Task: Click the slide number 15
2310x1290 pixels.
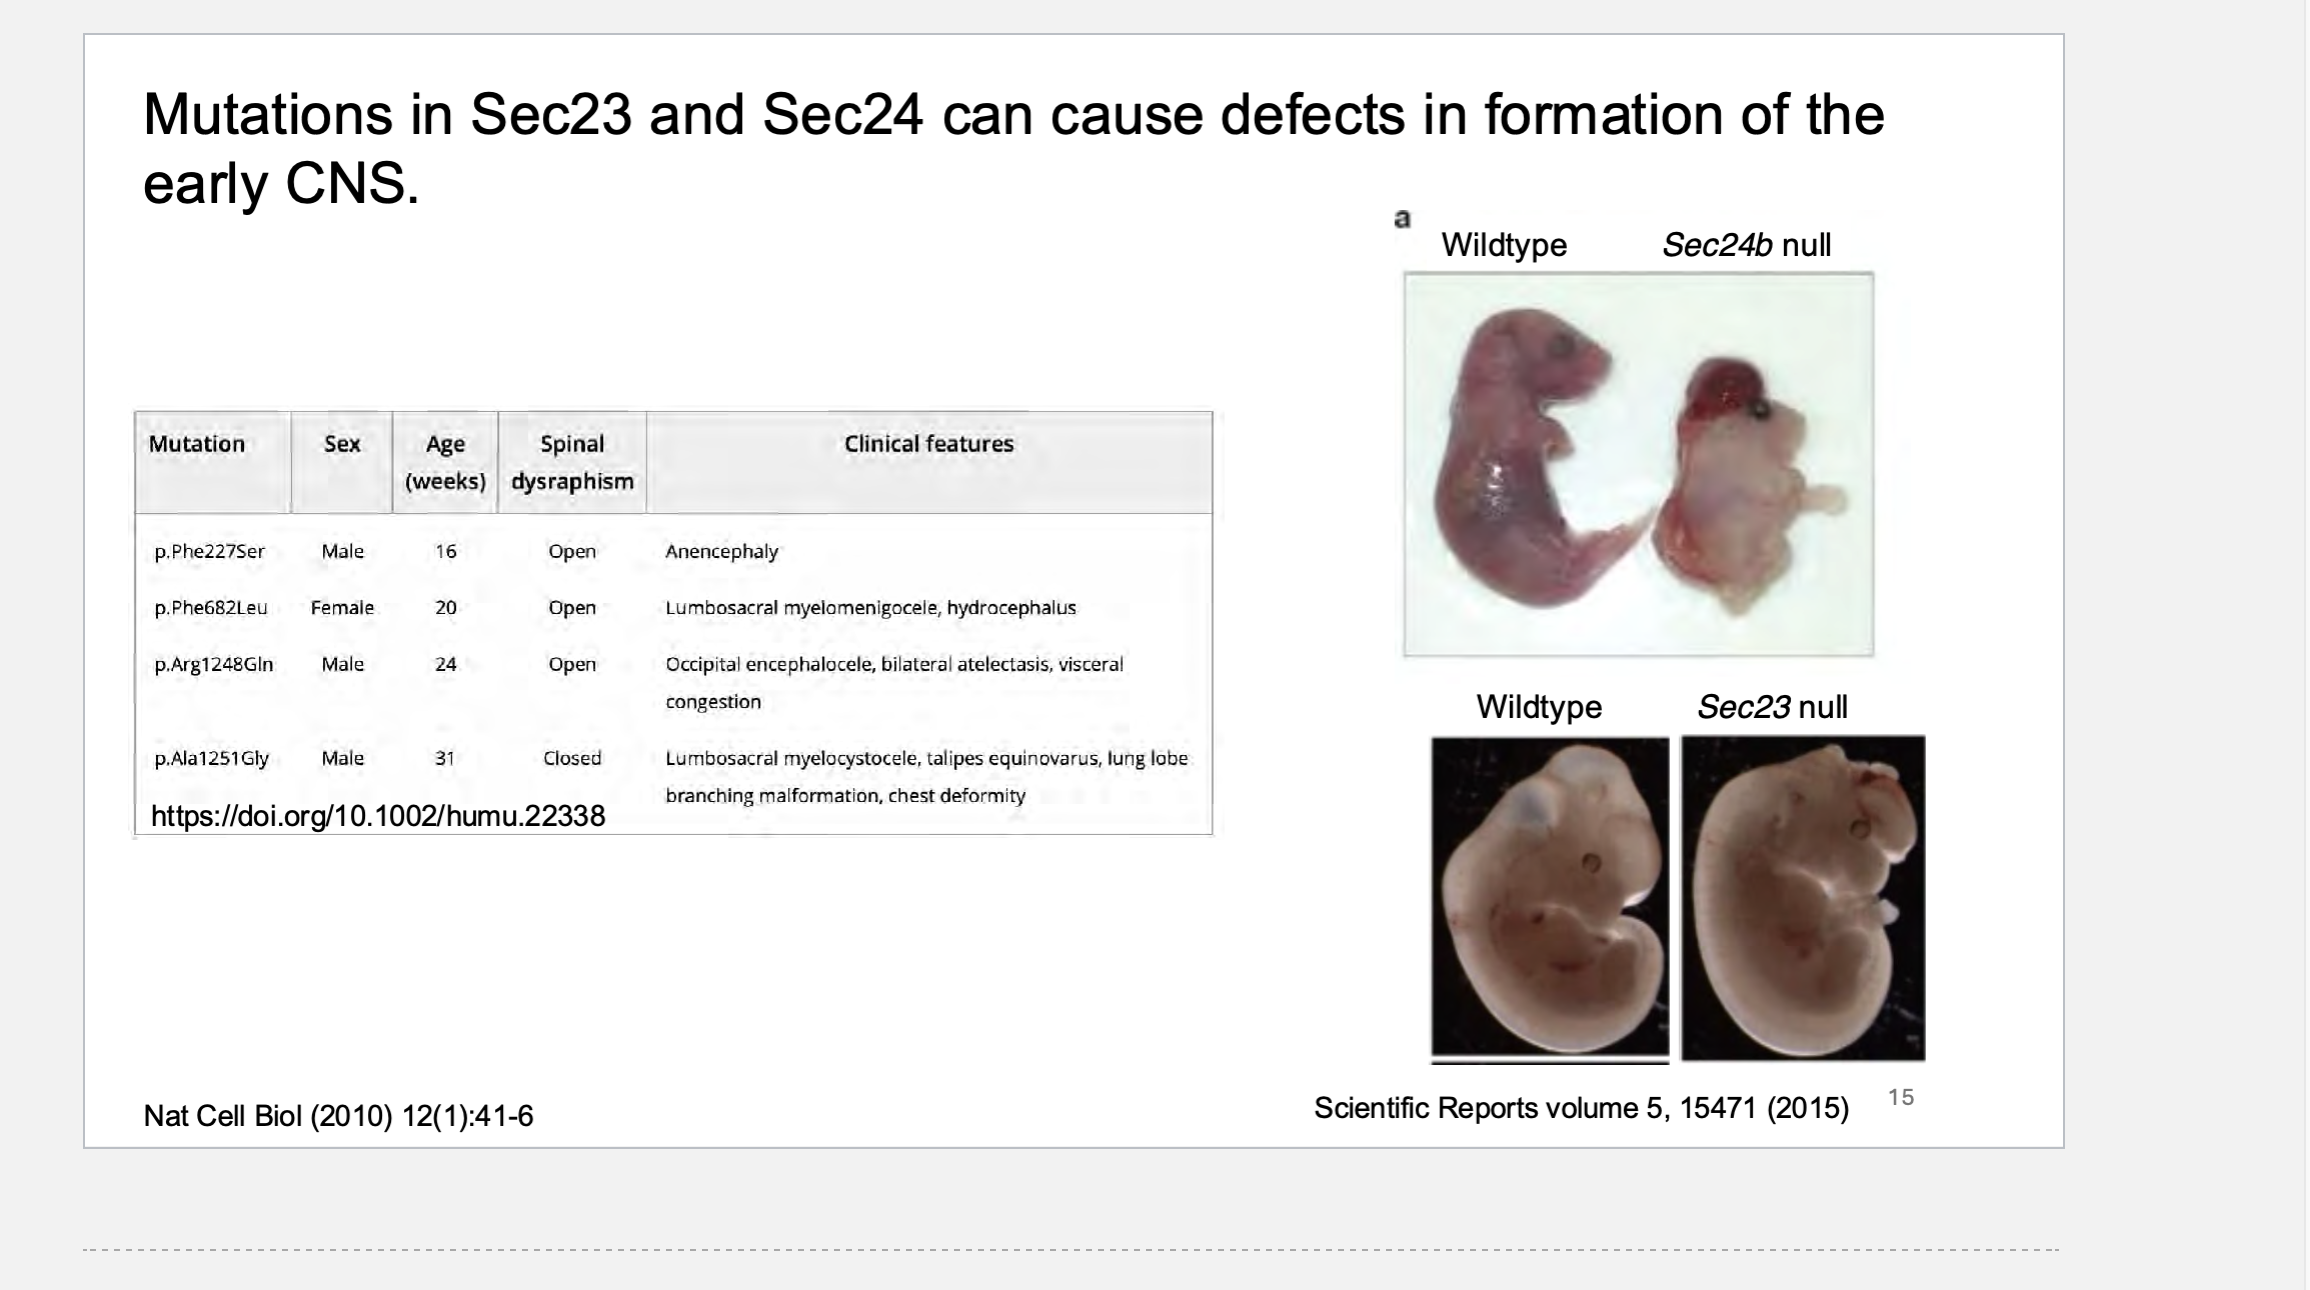Action: 1901,1097
